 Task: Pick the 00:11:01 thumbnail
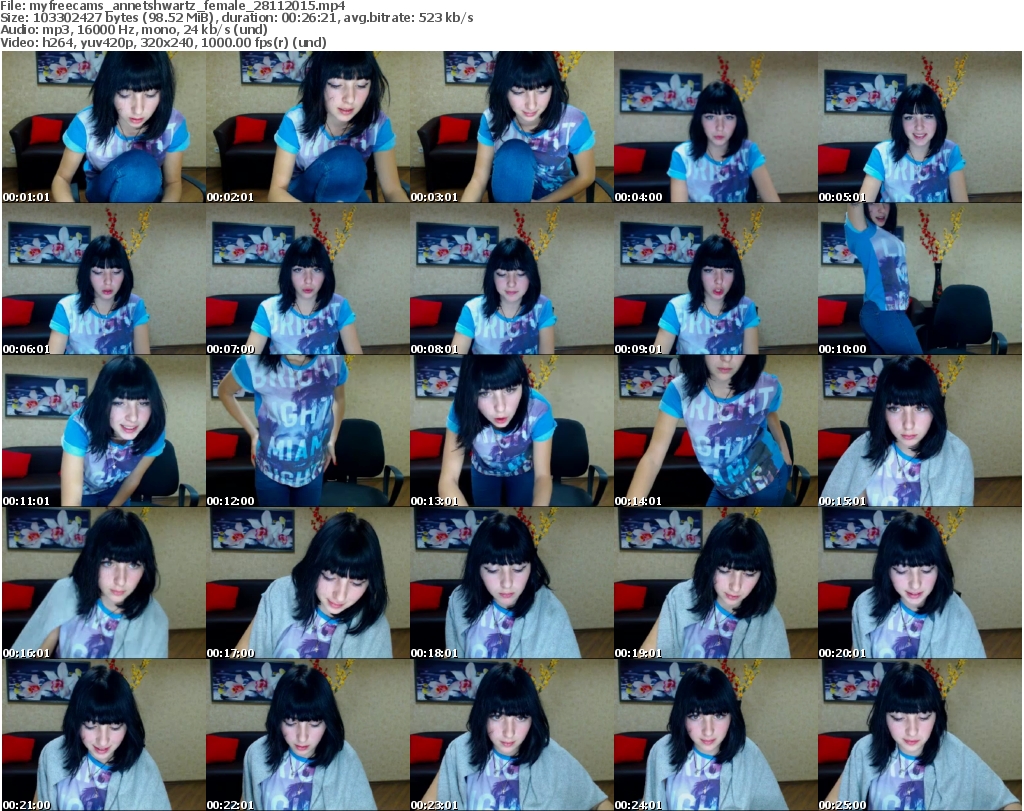click(x=104, y=431)
